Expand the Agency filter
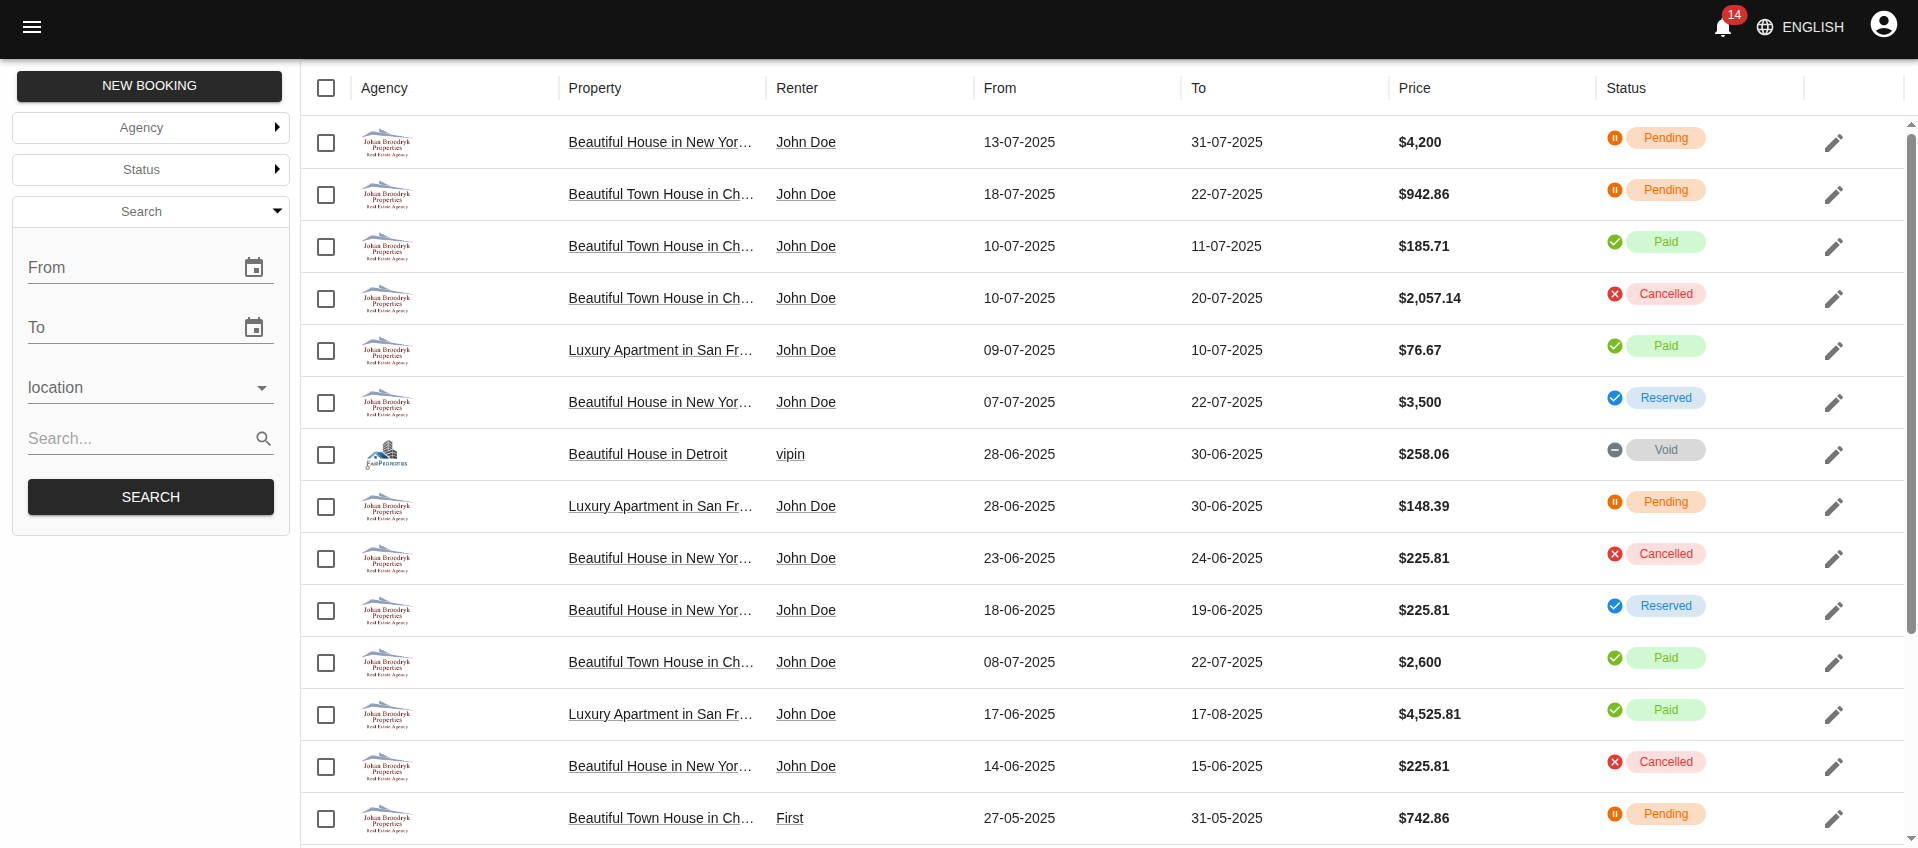 tap(151, 128)
